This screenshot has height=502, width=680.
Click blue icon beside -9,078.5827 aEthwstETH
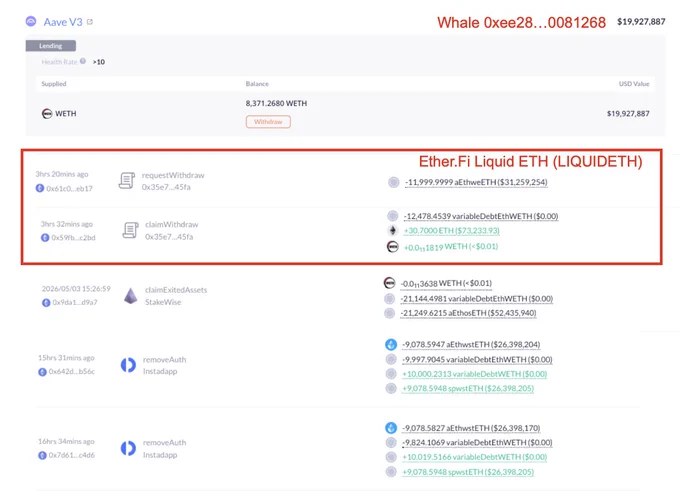pos(391,428)
